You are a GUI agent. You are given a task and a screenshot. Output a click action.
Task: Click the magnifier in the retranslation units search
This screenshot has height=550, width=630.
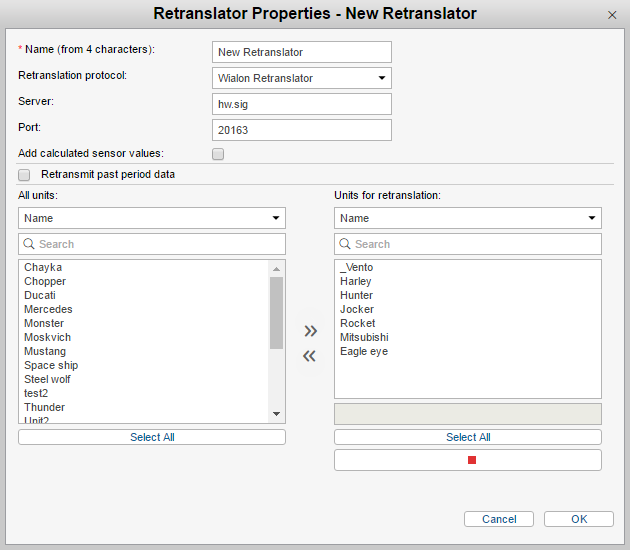[x=345, y=244]
